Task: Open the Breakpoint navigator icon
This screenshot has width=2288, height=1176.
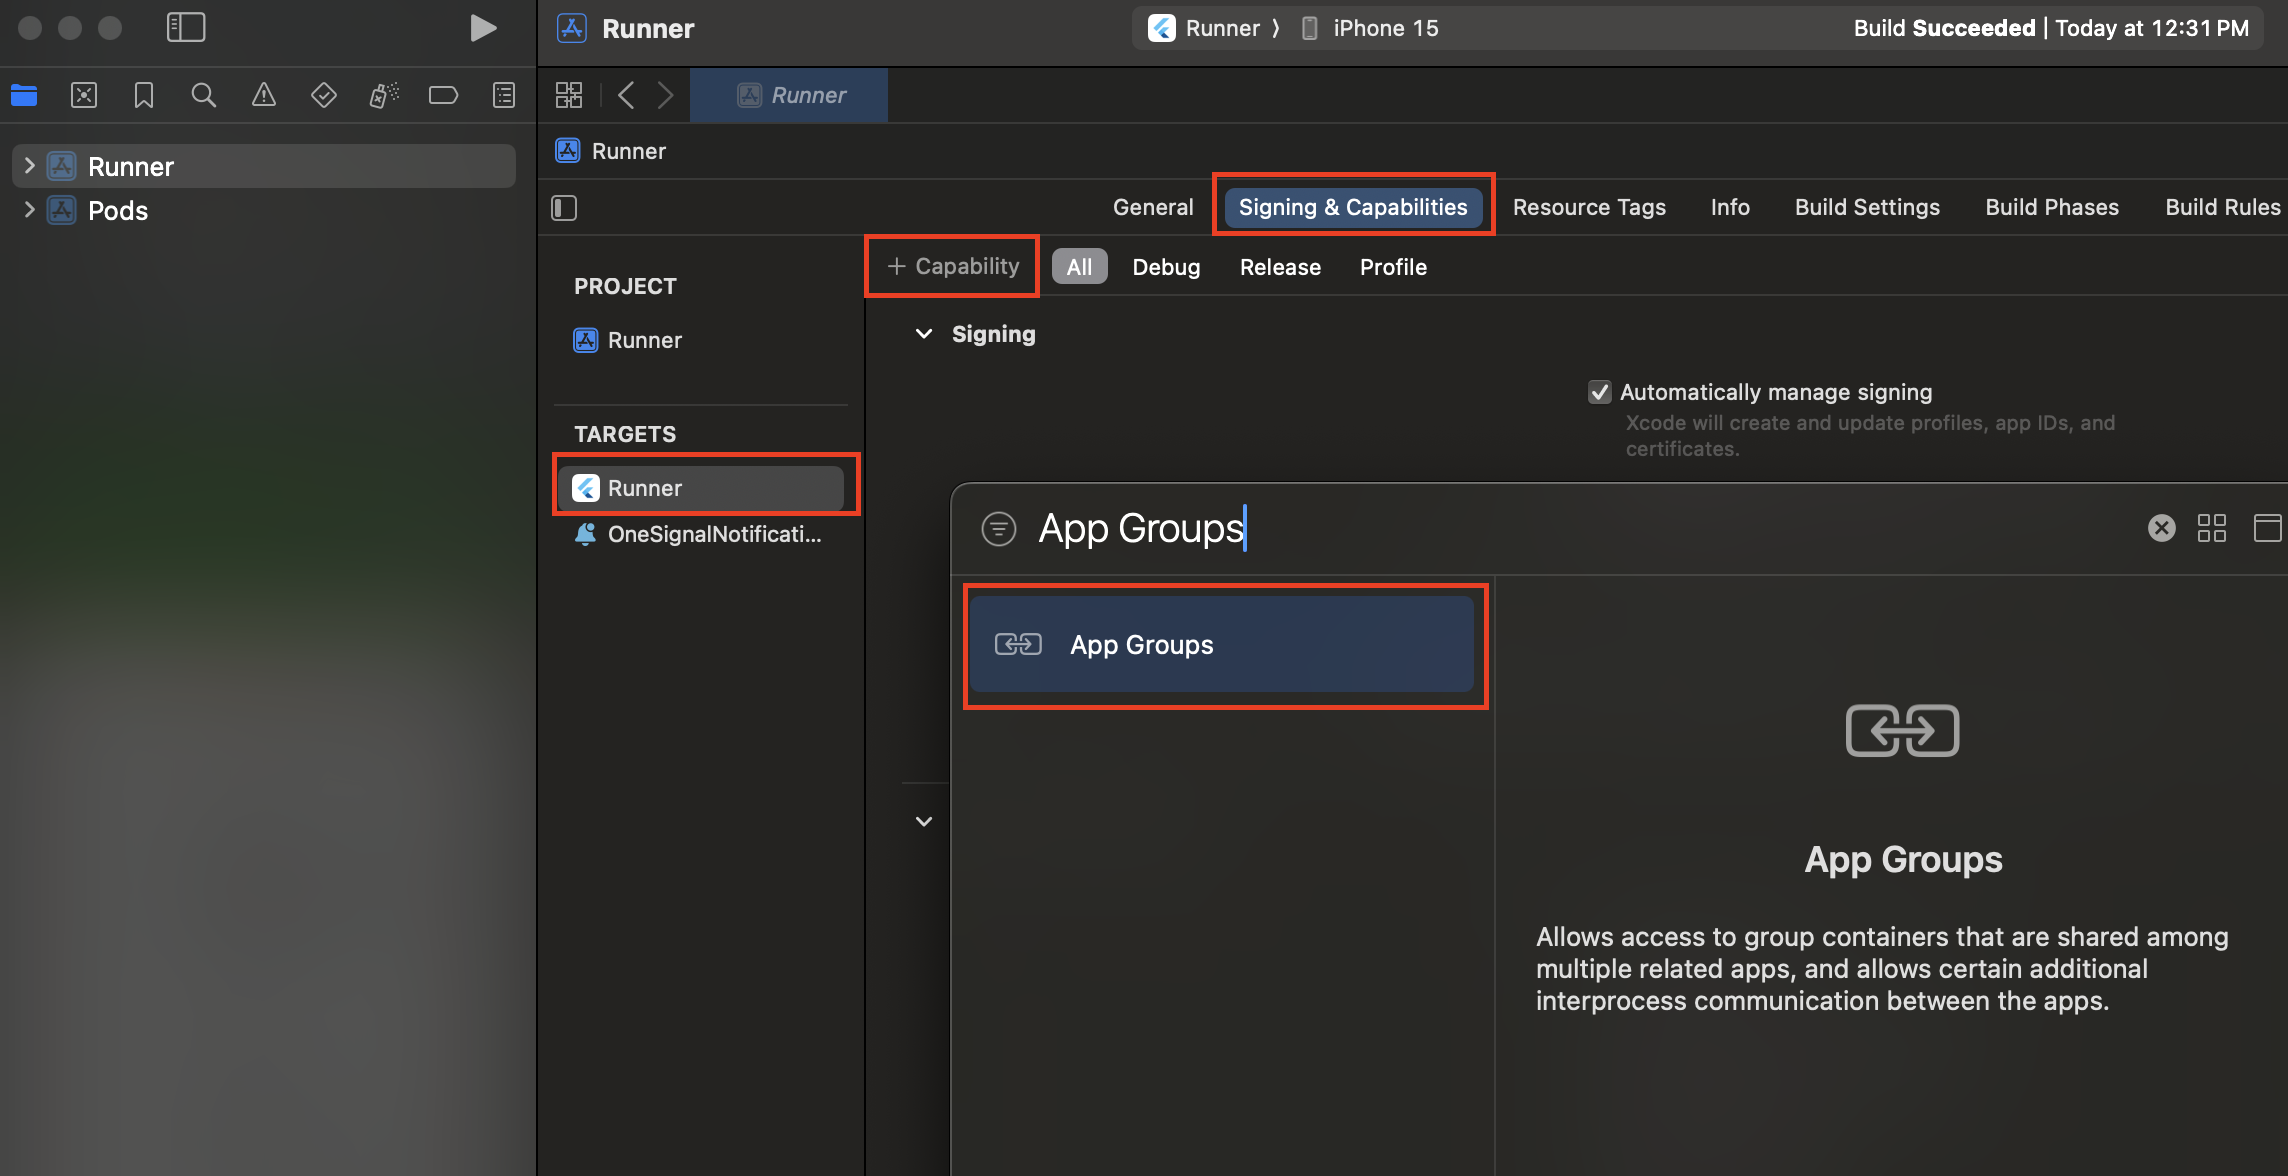Action: click(x=443, y=95)
